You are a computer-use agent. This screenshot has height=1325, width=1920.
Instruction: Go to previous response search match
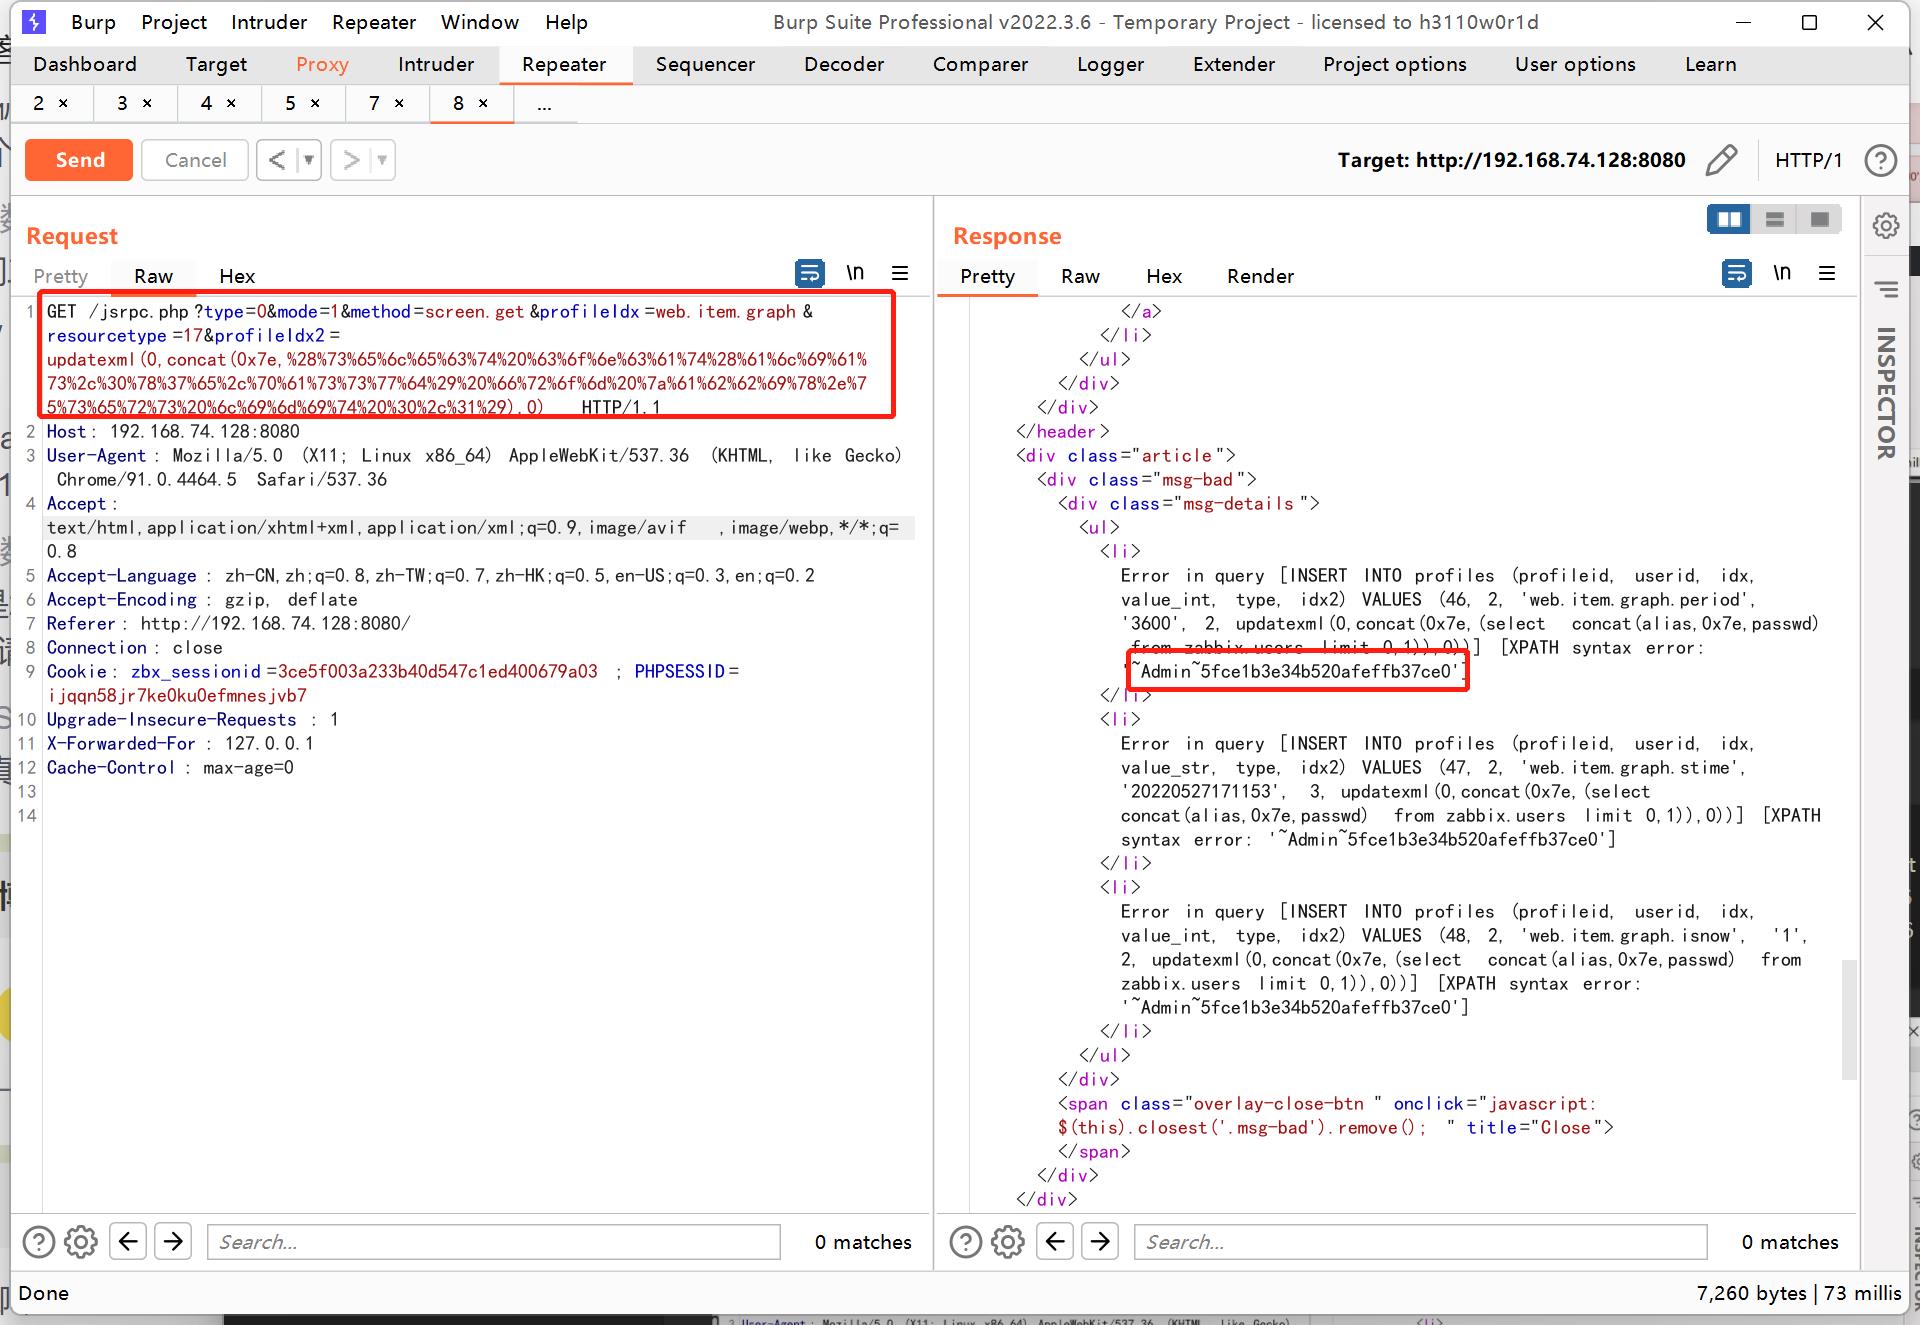(x=1055, y=1242)
